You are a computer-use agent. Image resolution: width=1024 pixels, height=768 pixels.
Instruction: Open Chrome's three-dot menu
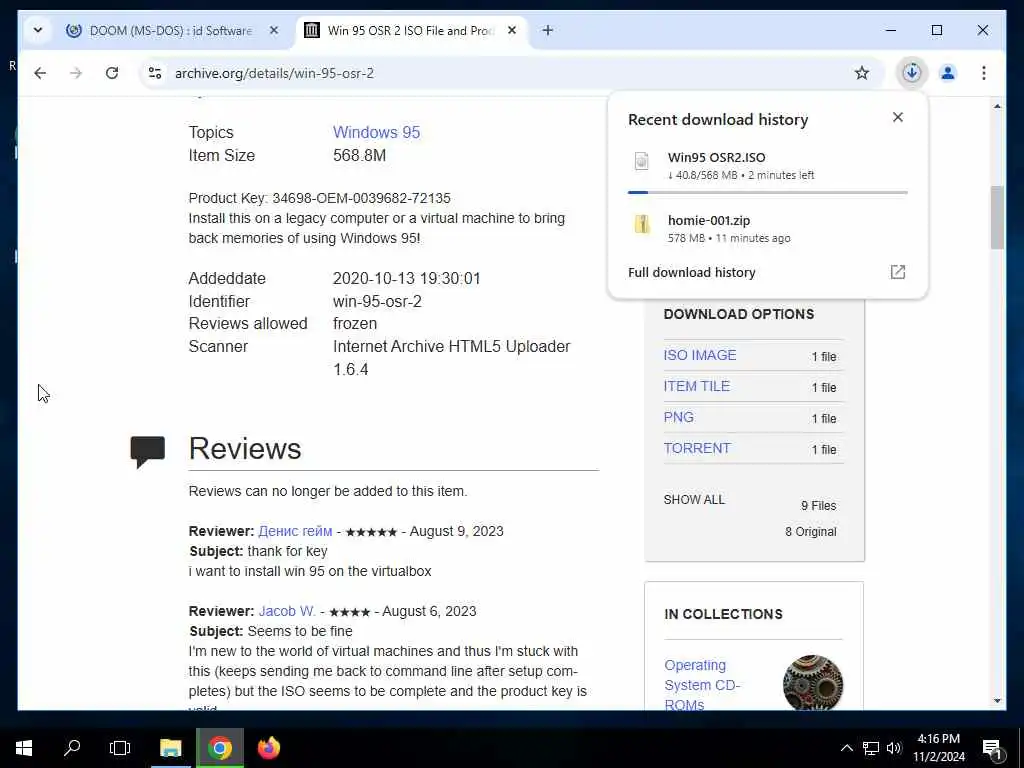point(984,73)
